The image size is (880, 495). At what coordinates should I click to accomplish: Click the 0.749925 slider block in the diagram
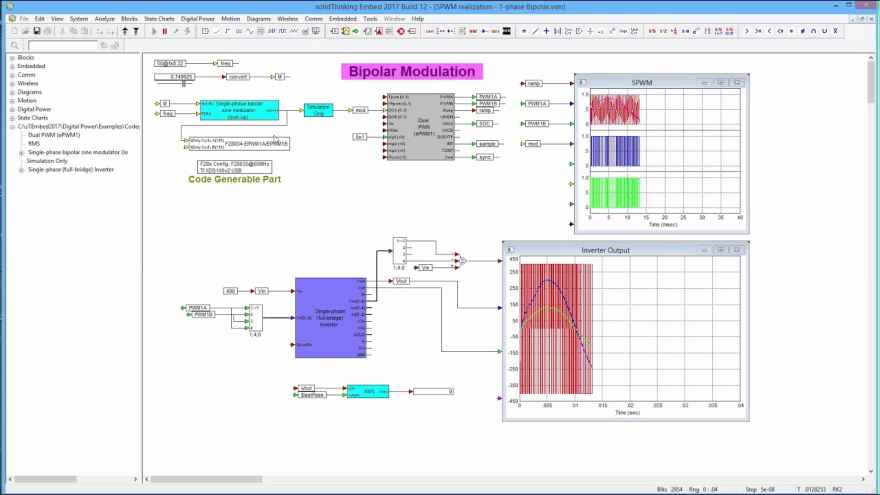[182, 76]
